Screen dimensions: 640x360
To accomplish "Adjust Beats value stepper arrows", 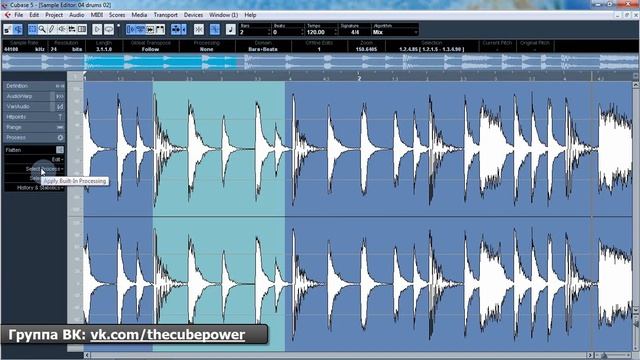I will 303,32.
